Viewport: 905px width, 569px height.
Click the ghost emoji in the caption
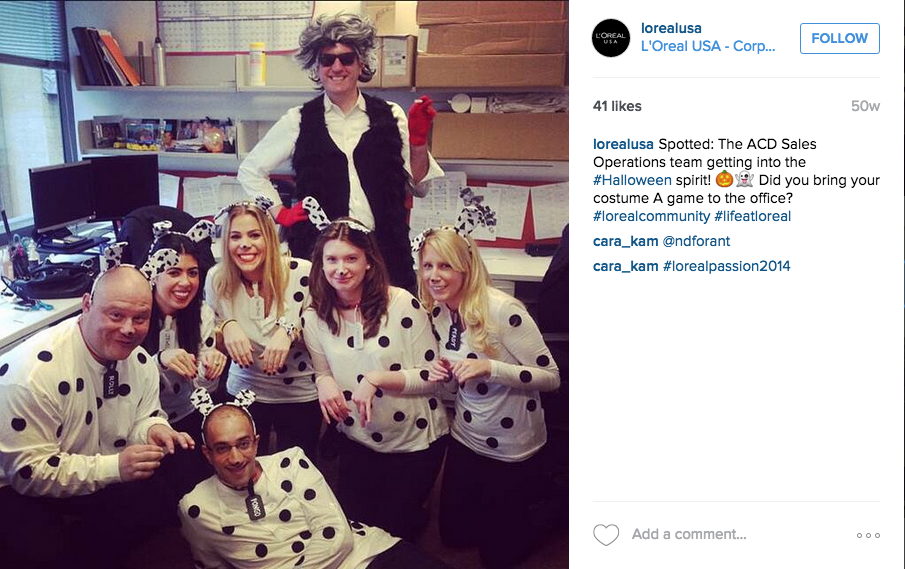[745, 179]
